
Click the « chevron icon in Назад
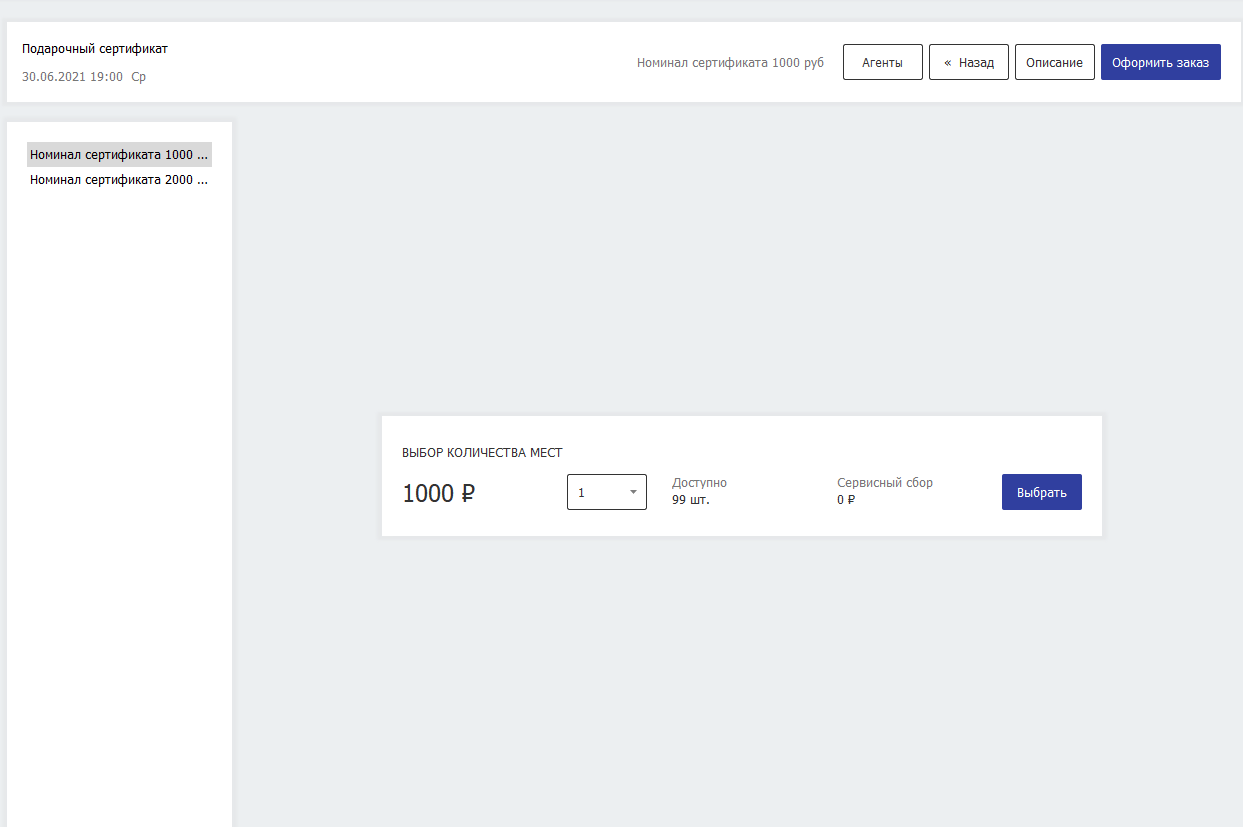(947, 62)
